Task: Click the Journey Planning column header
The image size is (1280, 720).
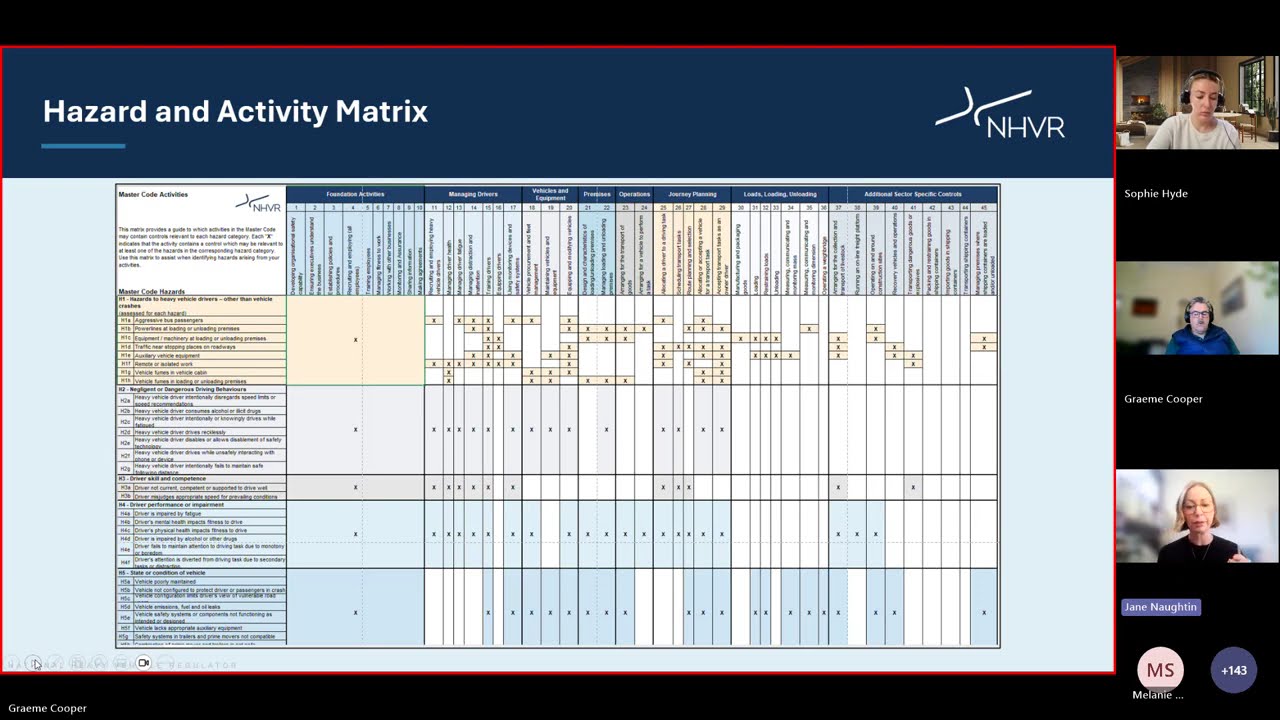Action: (x=692, y=194)
